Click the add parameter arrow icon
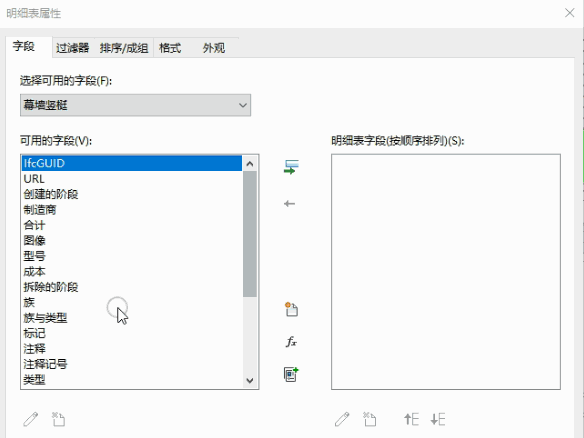This screenshot has height=438, width=584. point(291,167)
